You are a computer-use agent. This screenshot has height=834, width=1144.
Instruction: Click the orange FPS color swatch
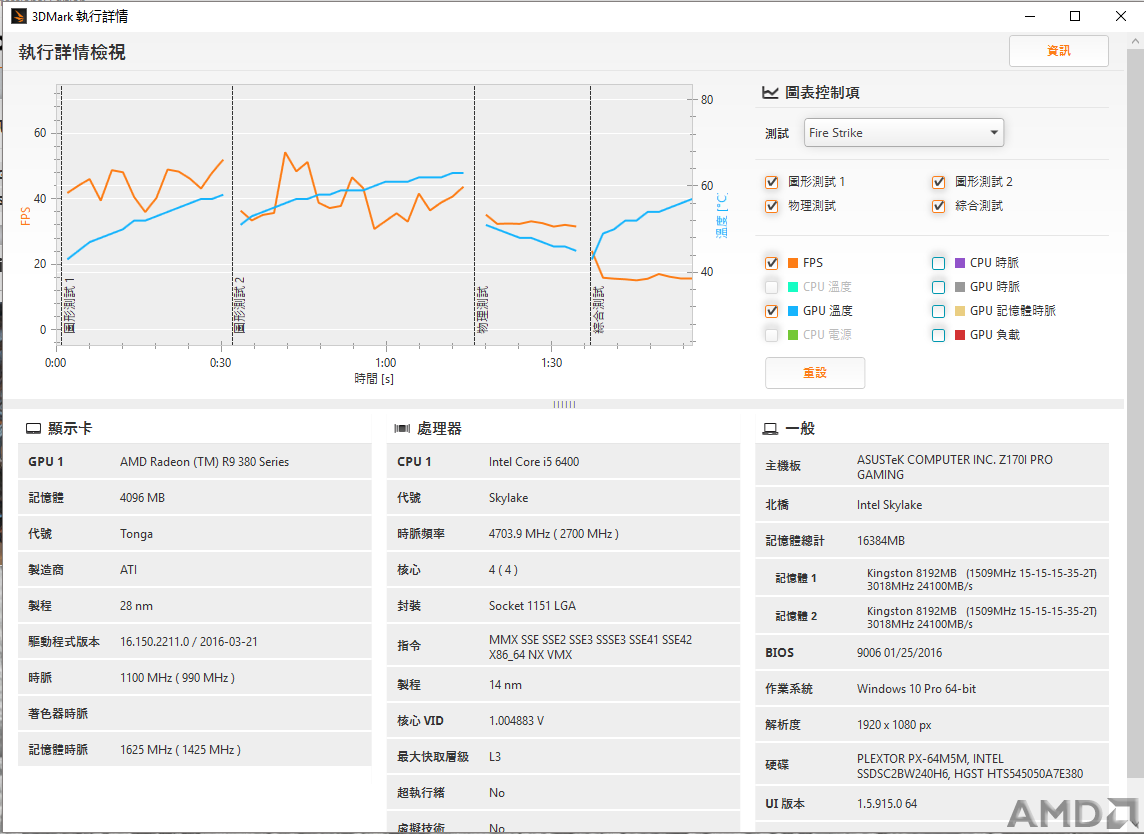pyautogui.click(x=793, y=263)
